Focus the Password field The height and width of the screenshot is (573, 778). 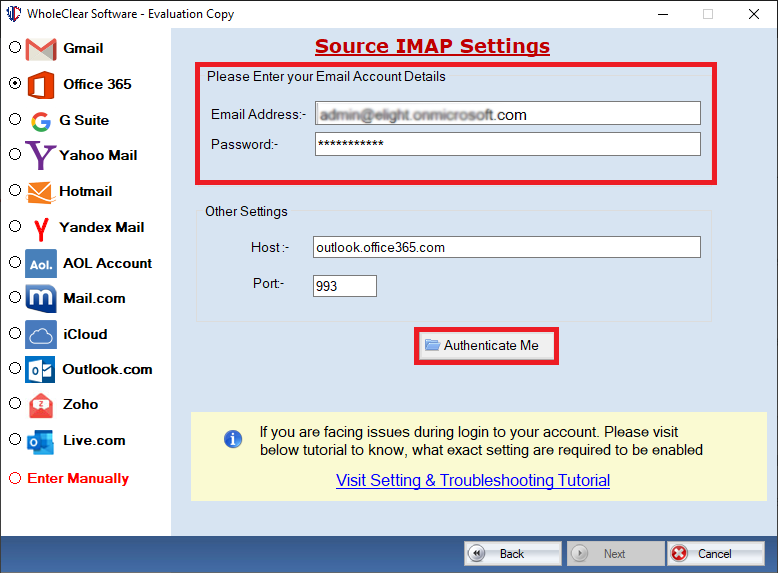coord(508,144)
